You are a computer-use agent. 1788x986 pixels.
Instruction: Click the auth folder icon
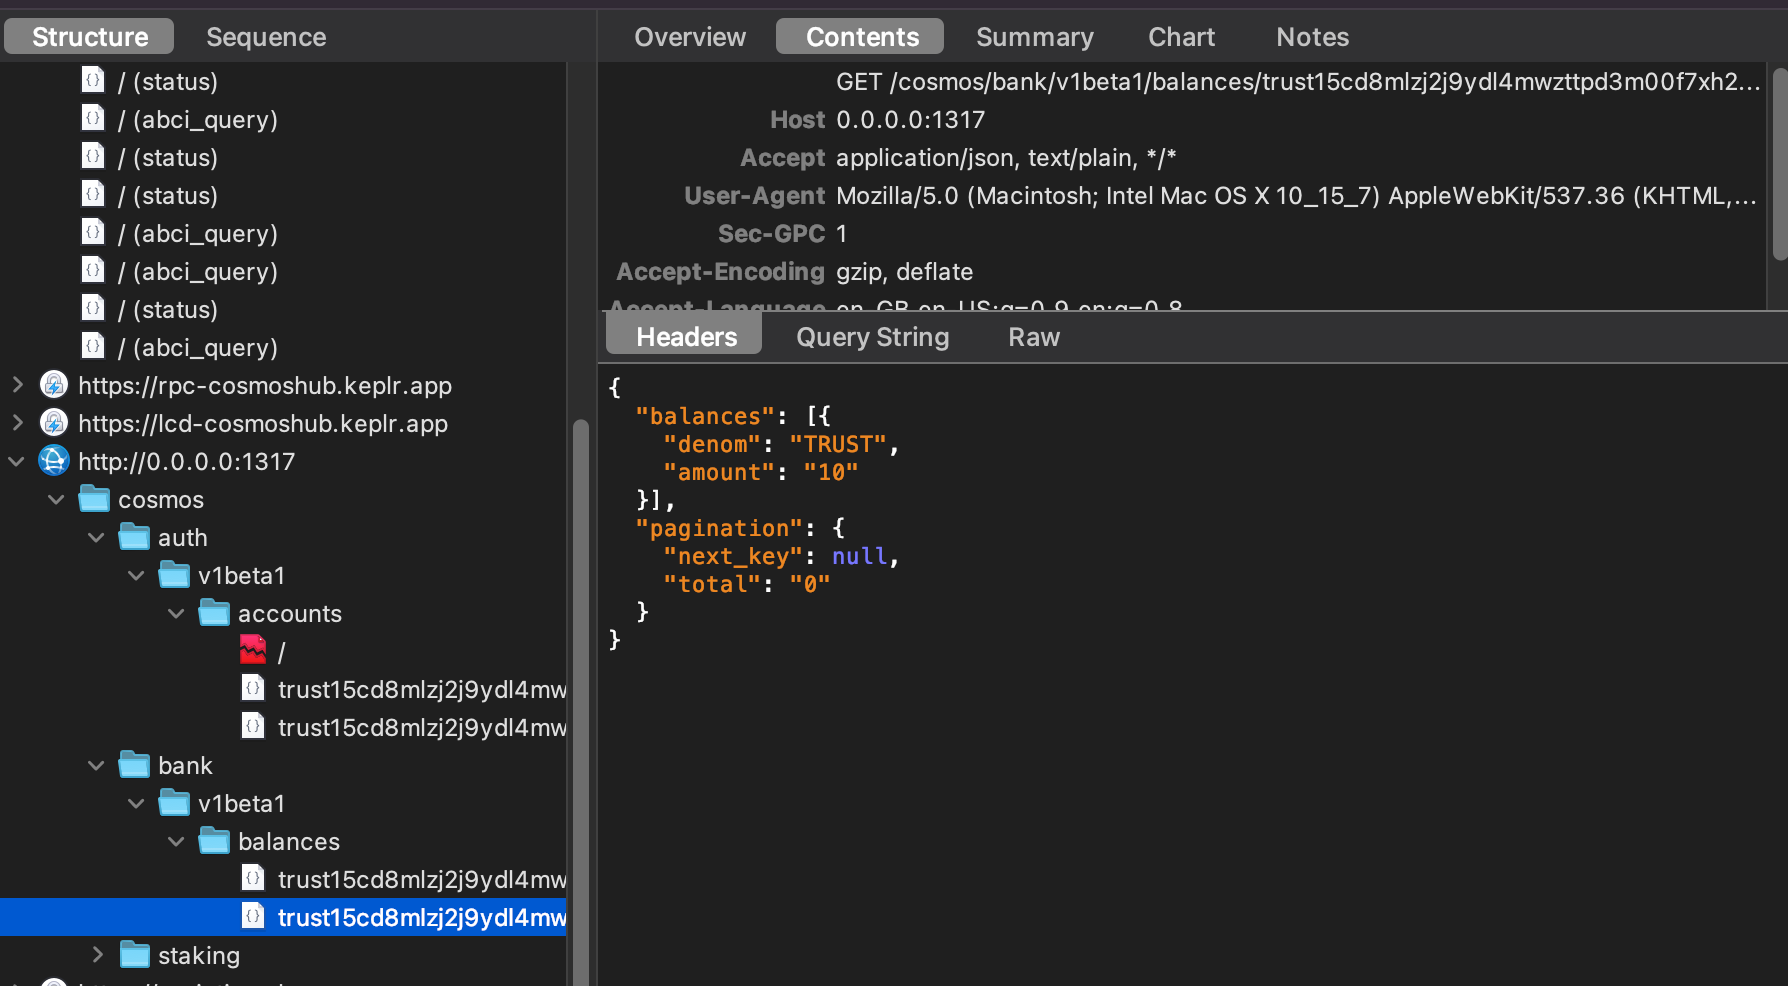point(134,536)
